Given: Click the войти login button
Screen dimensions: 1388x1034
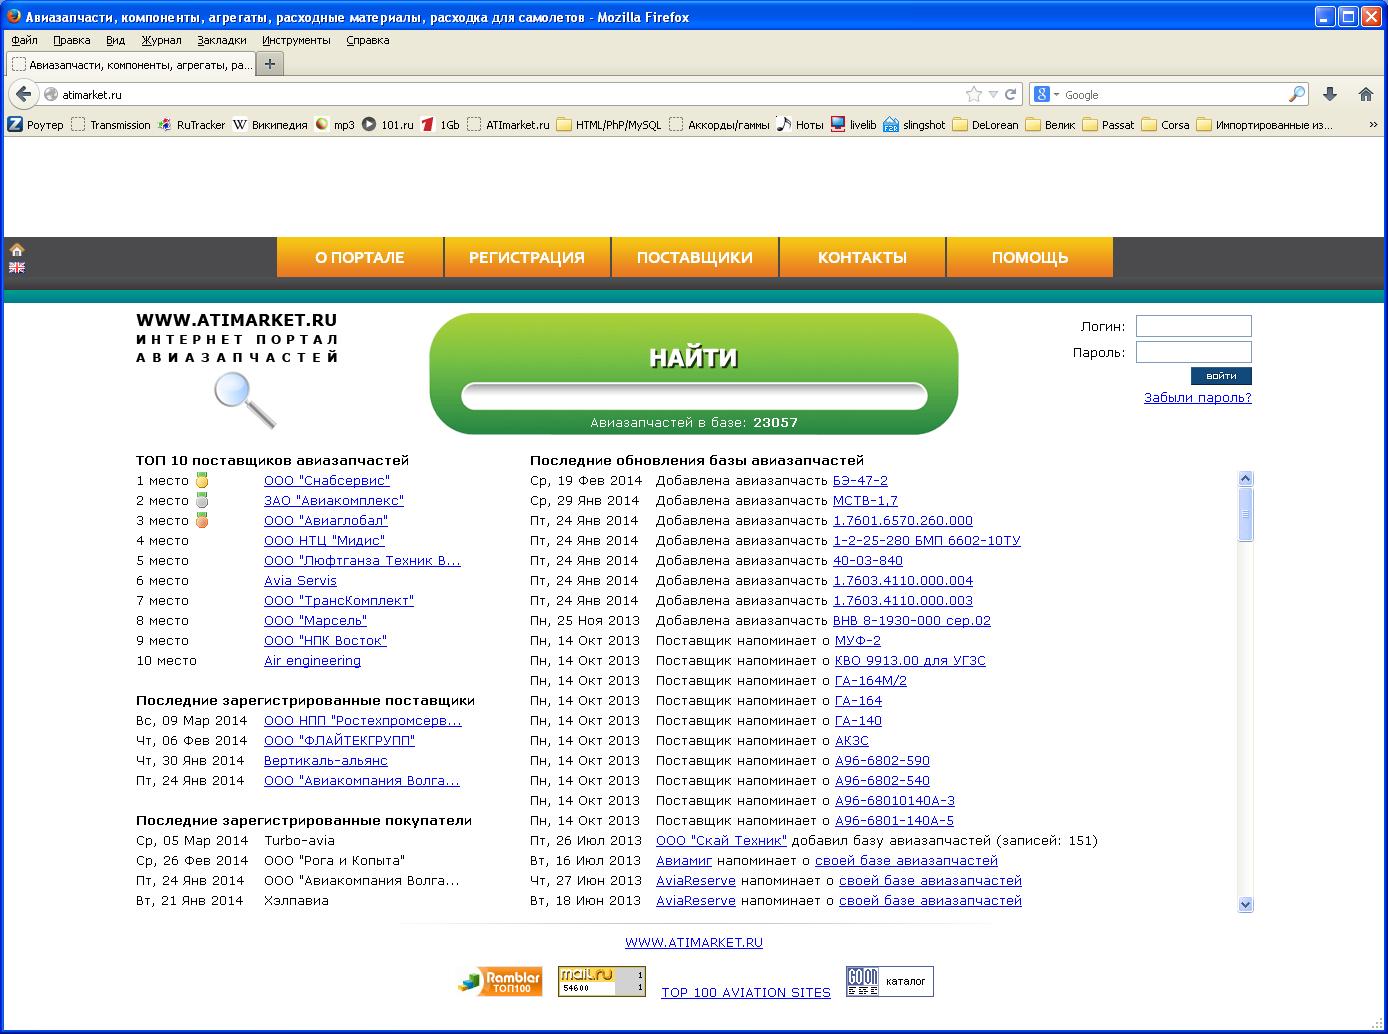Looking at the screenshot, I should pos(1221,376).
